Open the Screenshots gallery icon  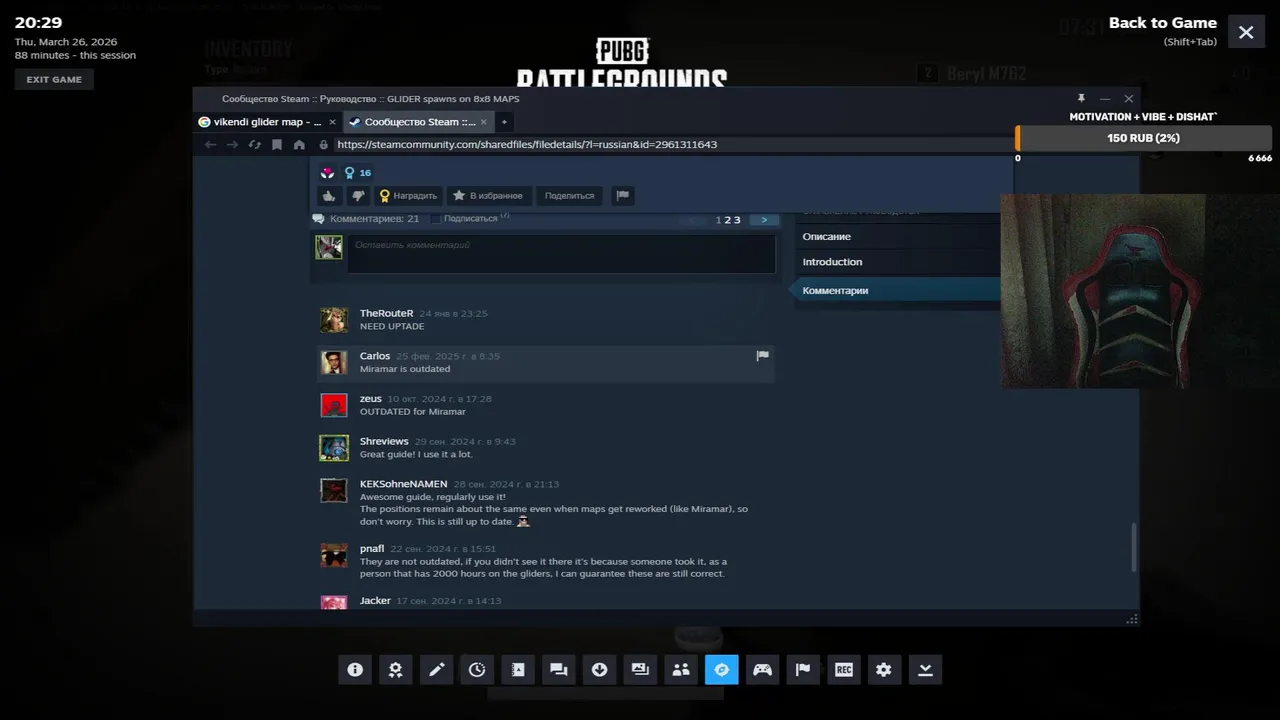[x=640, y=670]
